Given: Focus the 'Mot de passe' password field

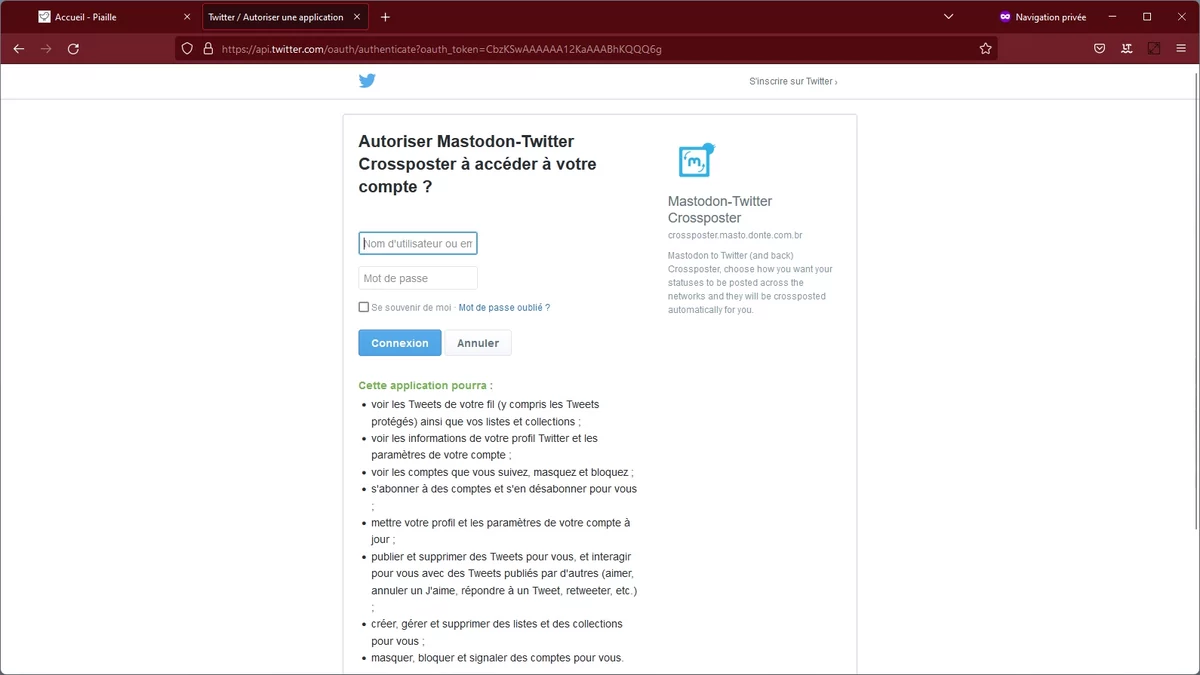Looking at the screenshot, I should coord(418,278).
